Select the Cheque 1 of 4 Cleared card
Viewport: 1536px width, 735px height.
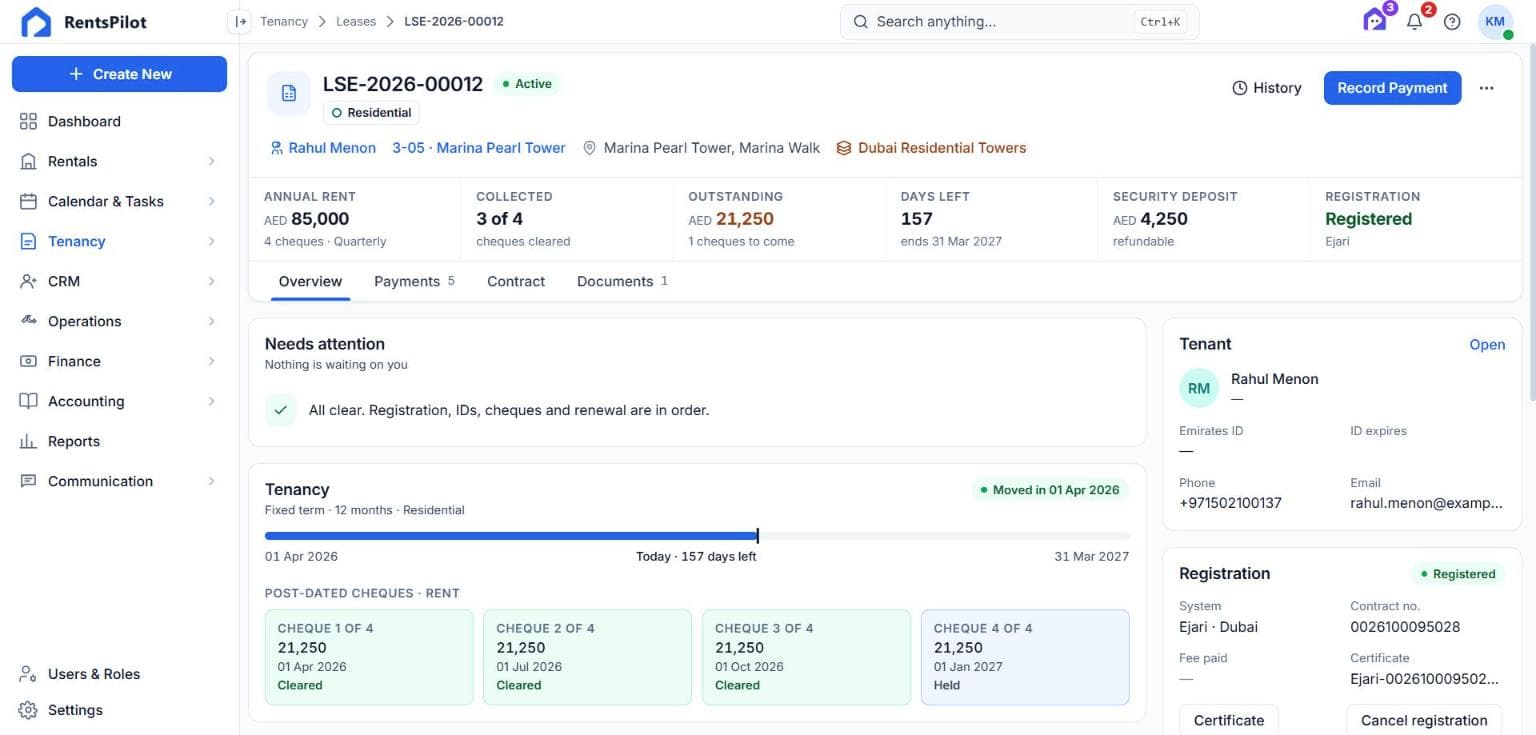tap(369, 657)
